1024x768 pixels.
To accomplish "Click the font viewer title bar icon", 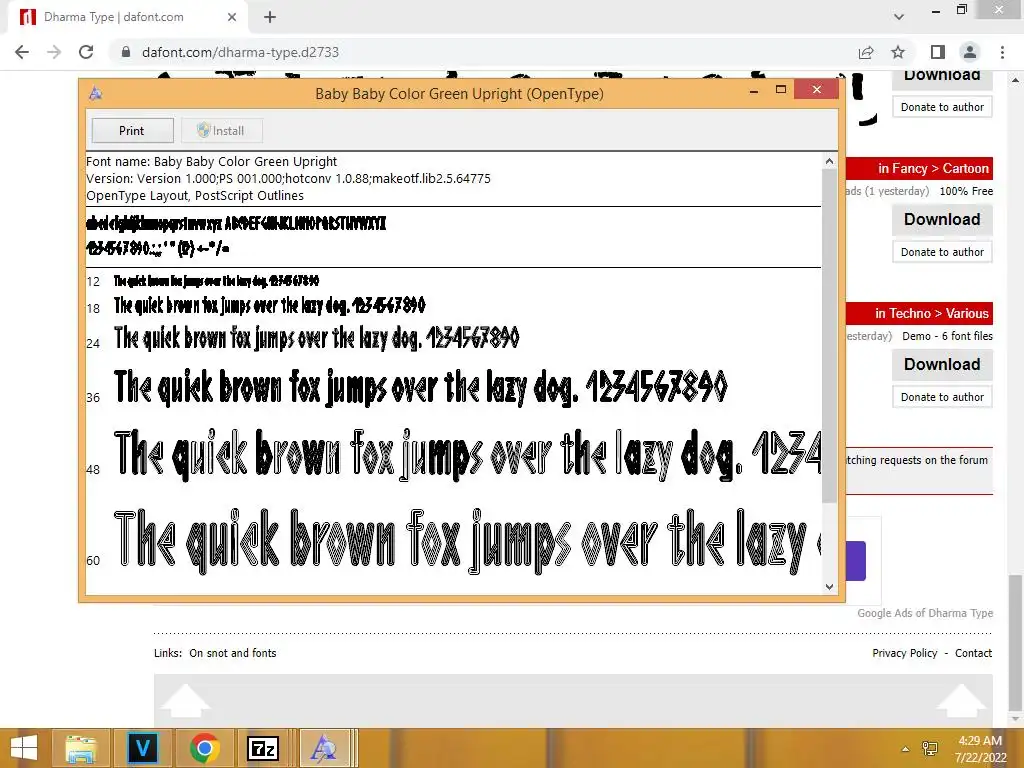I will pyautogui.click(x=95, y=93).
